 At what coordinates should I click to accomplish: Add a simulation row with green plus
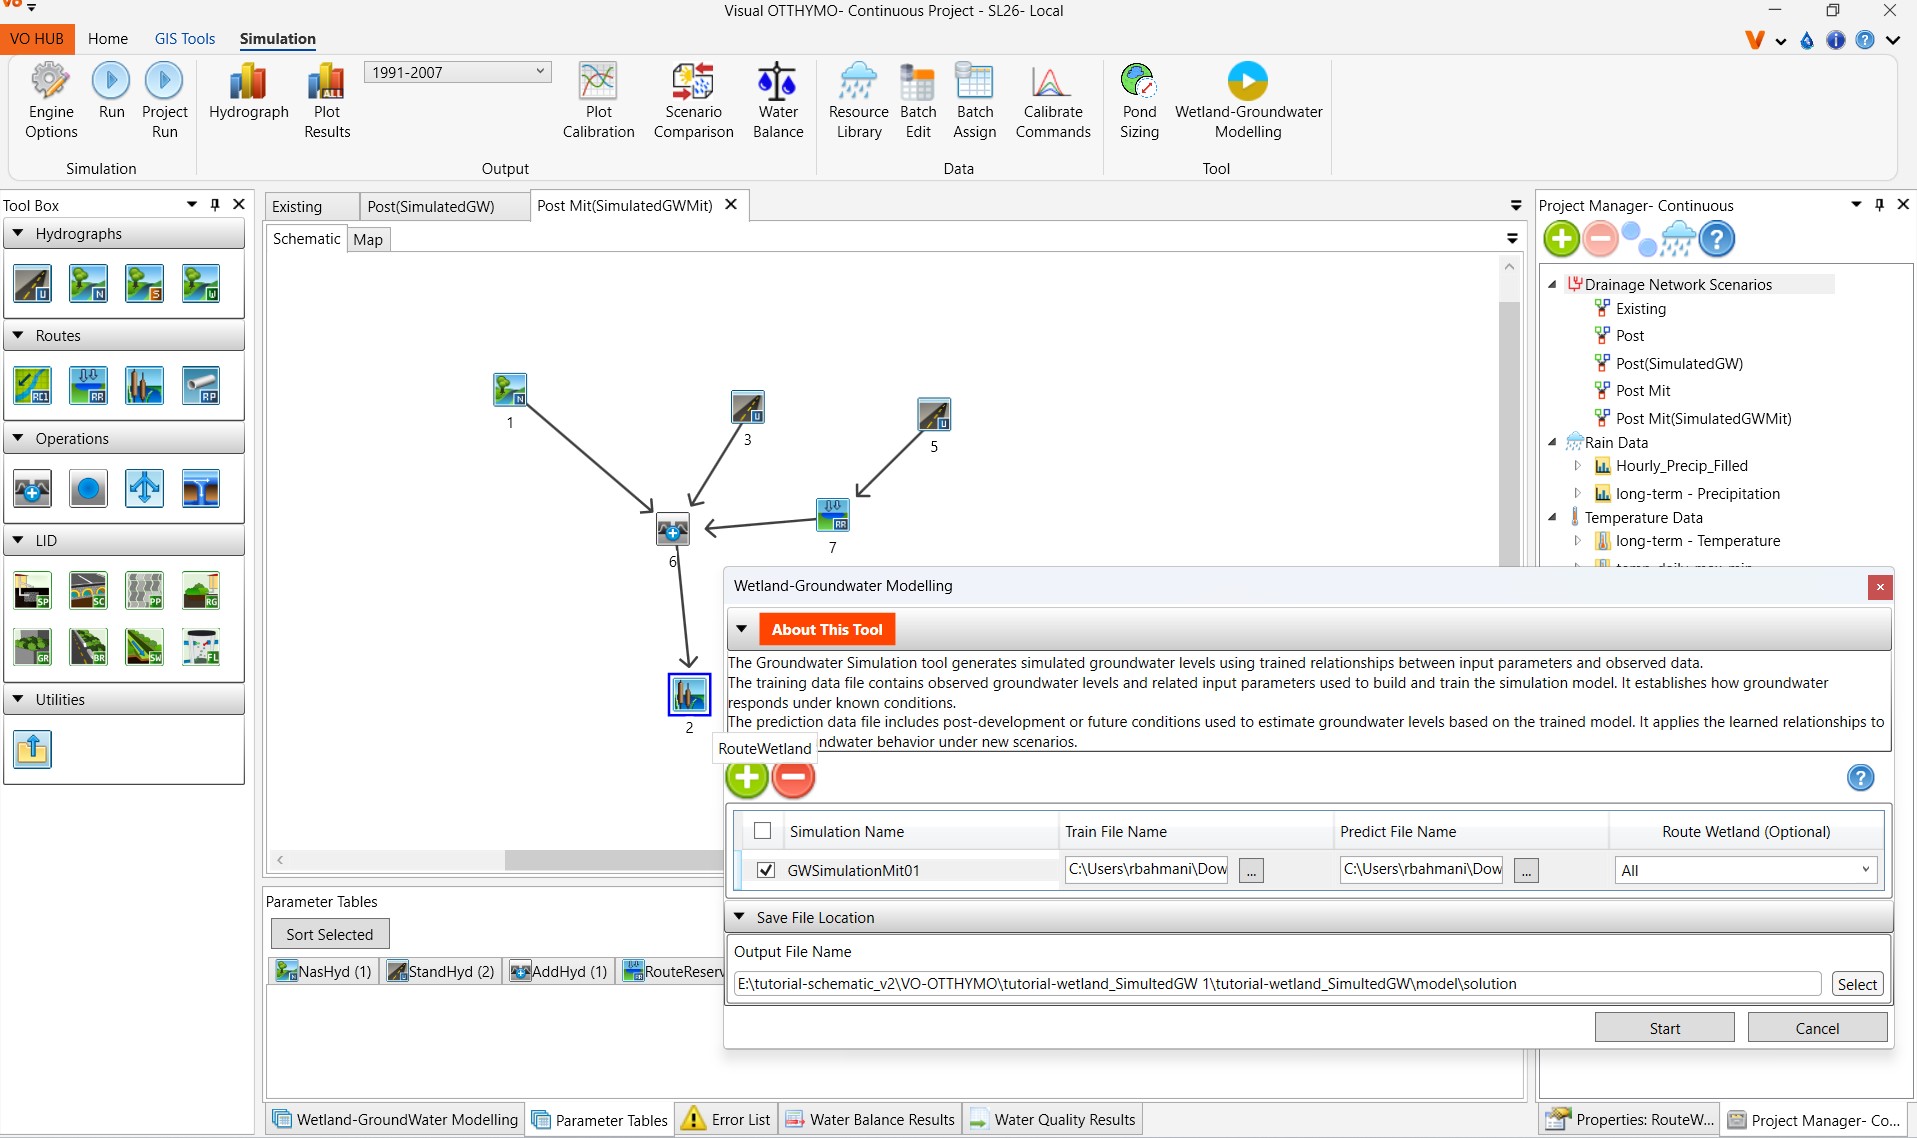coord(746,777)
